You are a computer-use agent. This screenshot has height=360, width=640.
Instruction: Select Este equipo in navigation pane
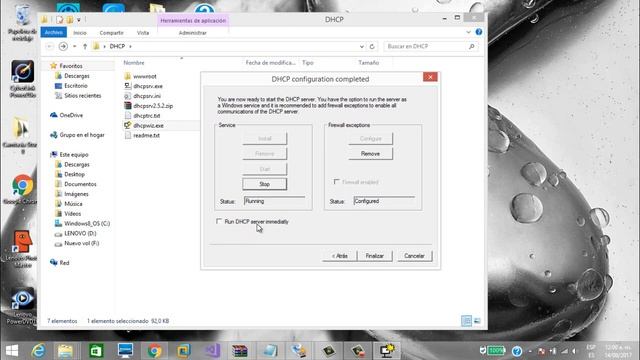(74, 155)
